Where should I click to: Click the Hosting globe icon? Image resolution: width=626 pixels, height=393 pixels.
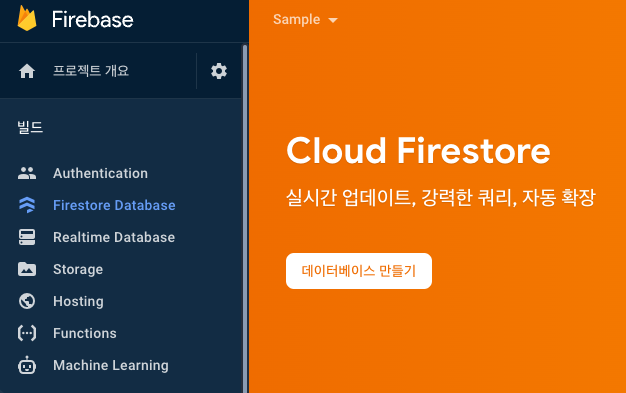[27, 301]
